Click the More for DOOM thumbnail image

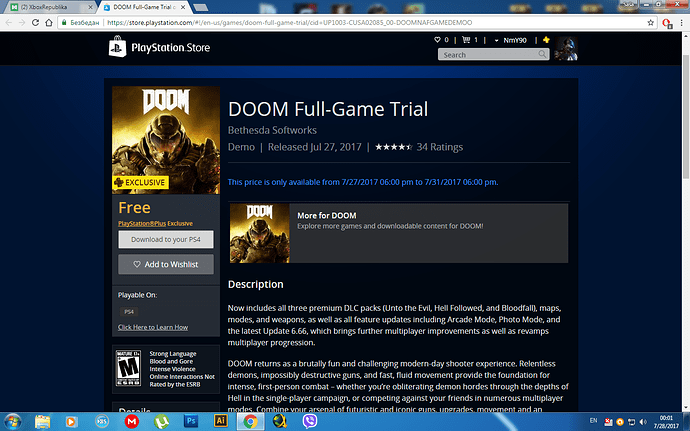[x=260, y=233]
